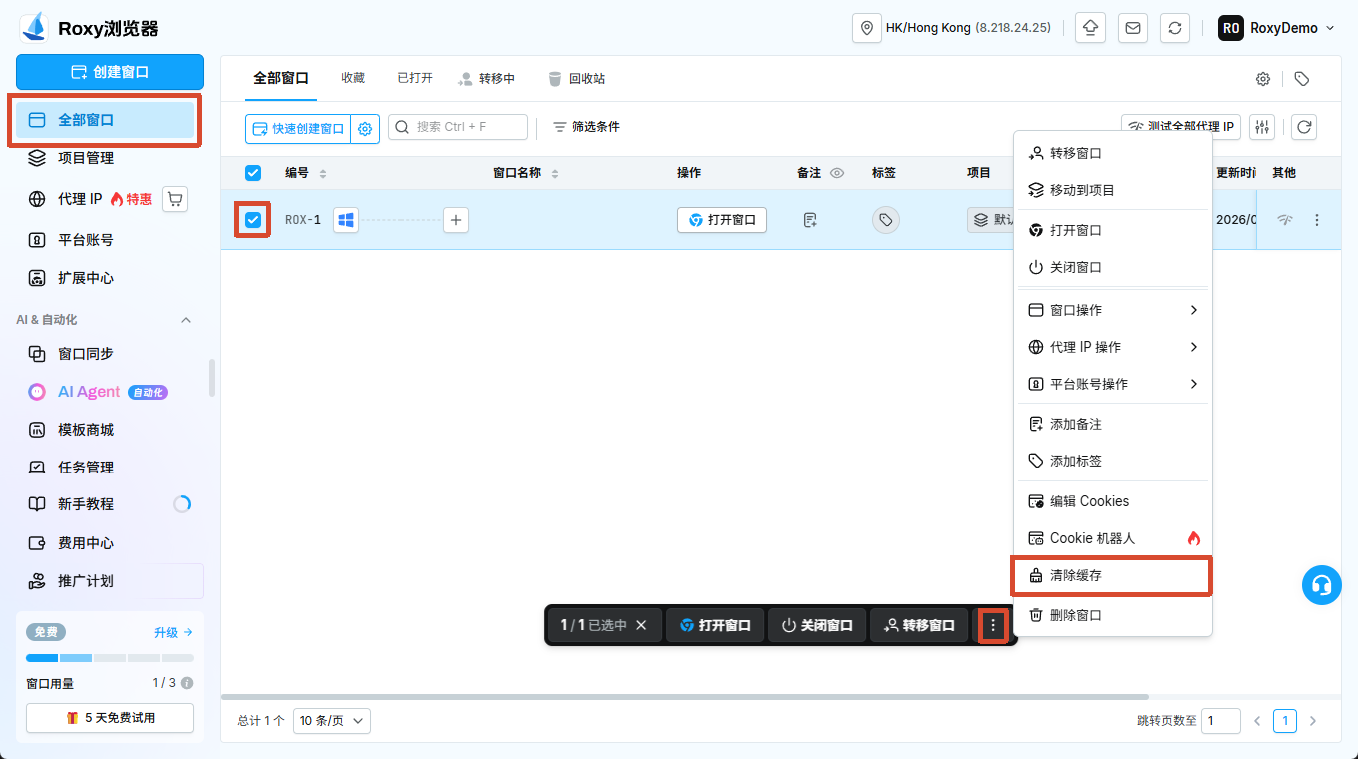Image resolution: width=1358 pixels, height=759 pixels.
Task: Open the settings gear icon next to the tabs
Action: pyautogui.click(x=1263, y=79)
